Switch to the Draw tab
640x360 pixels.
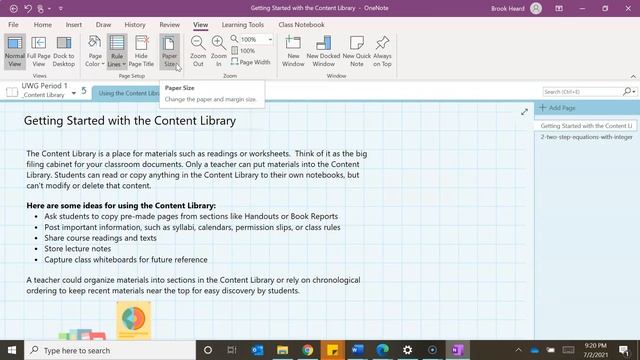[103, 24]
